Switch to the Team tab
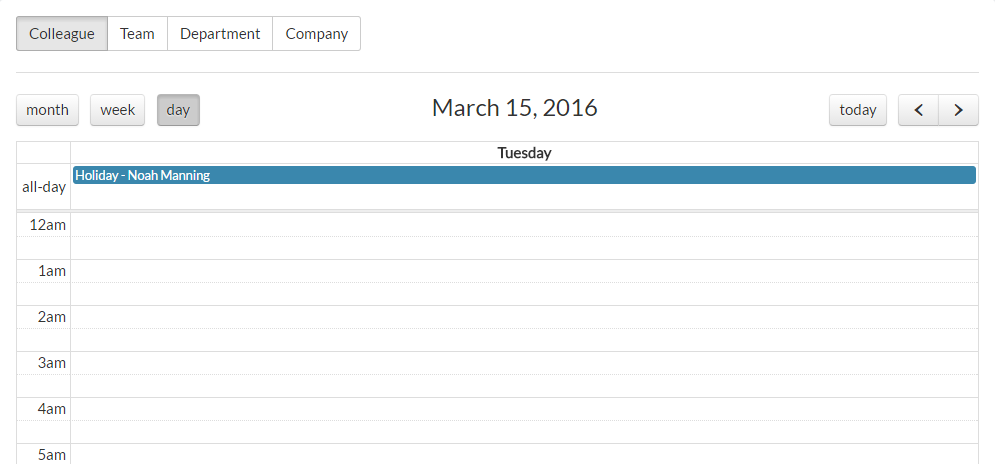The image size is (995, 464). tap(137, 33)
